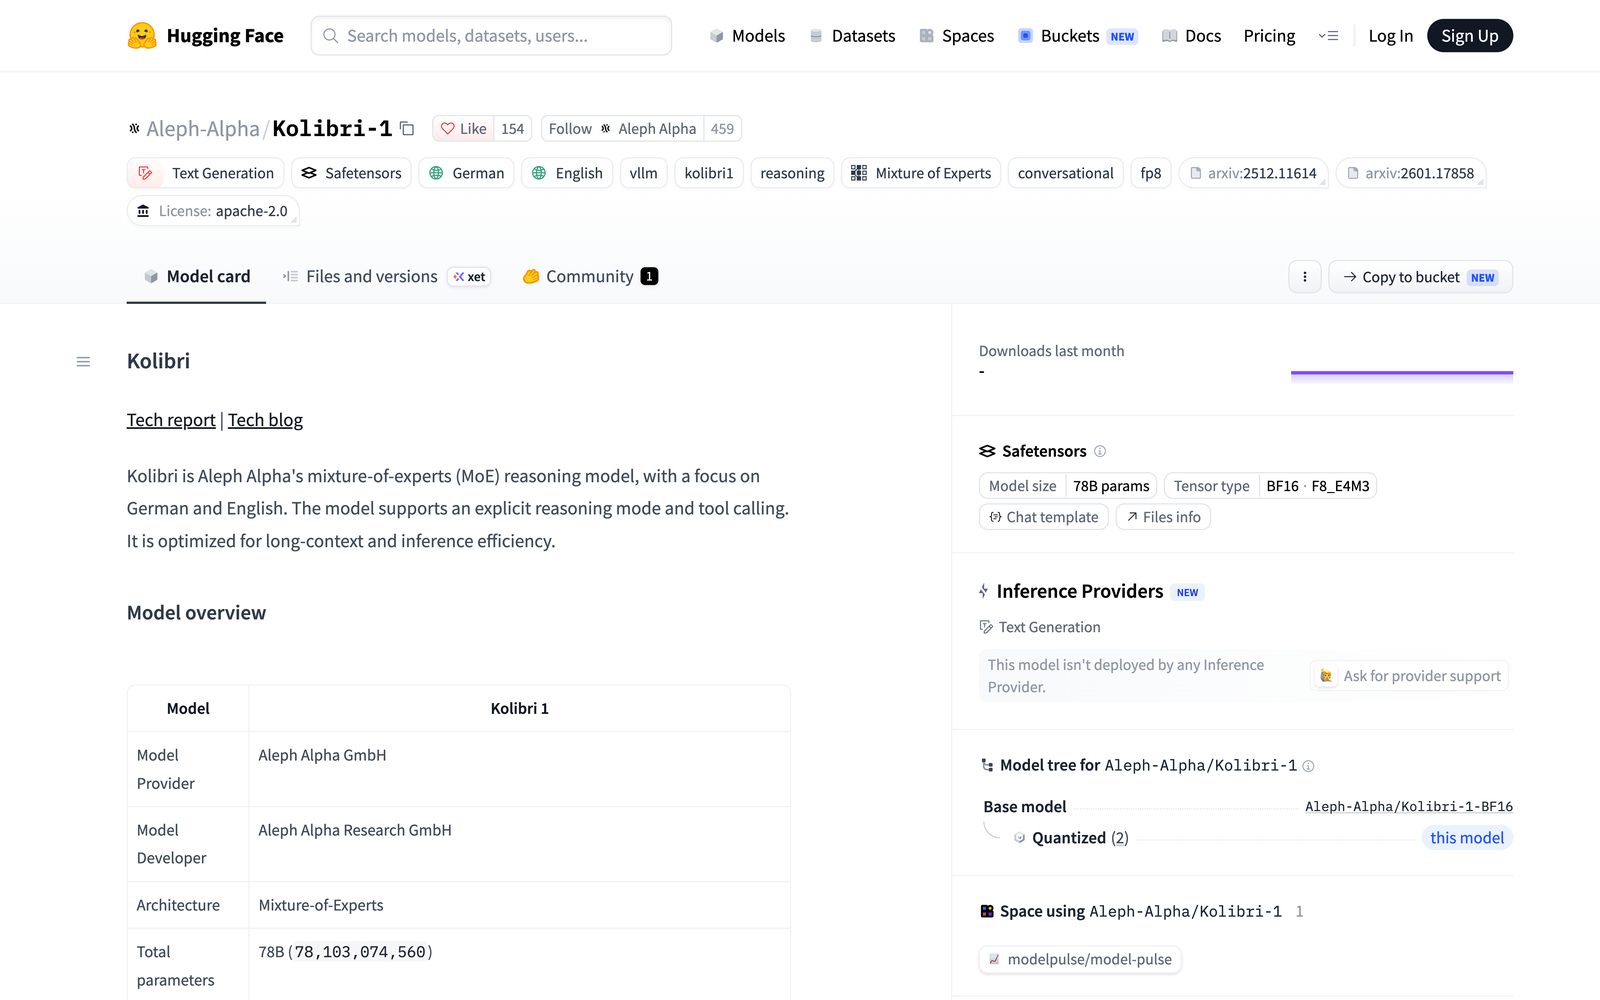Viewport: 1600px width, 1000px height.
Task: Open base model Aleph-Alpha/Kolibri-1-BF16 link
Action: tap(1408, 807)
